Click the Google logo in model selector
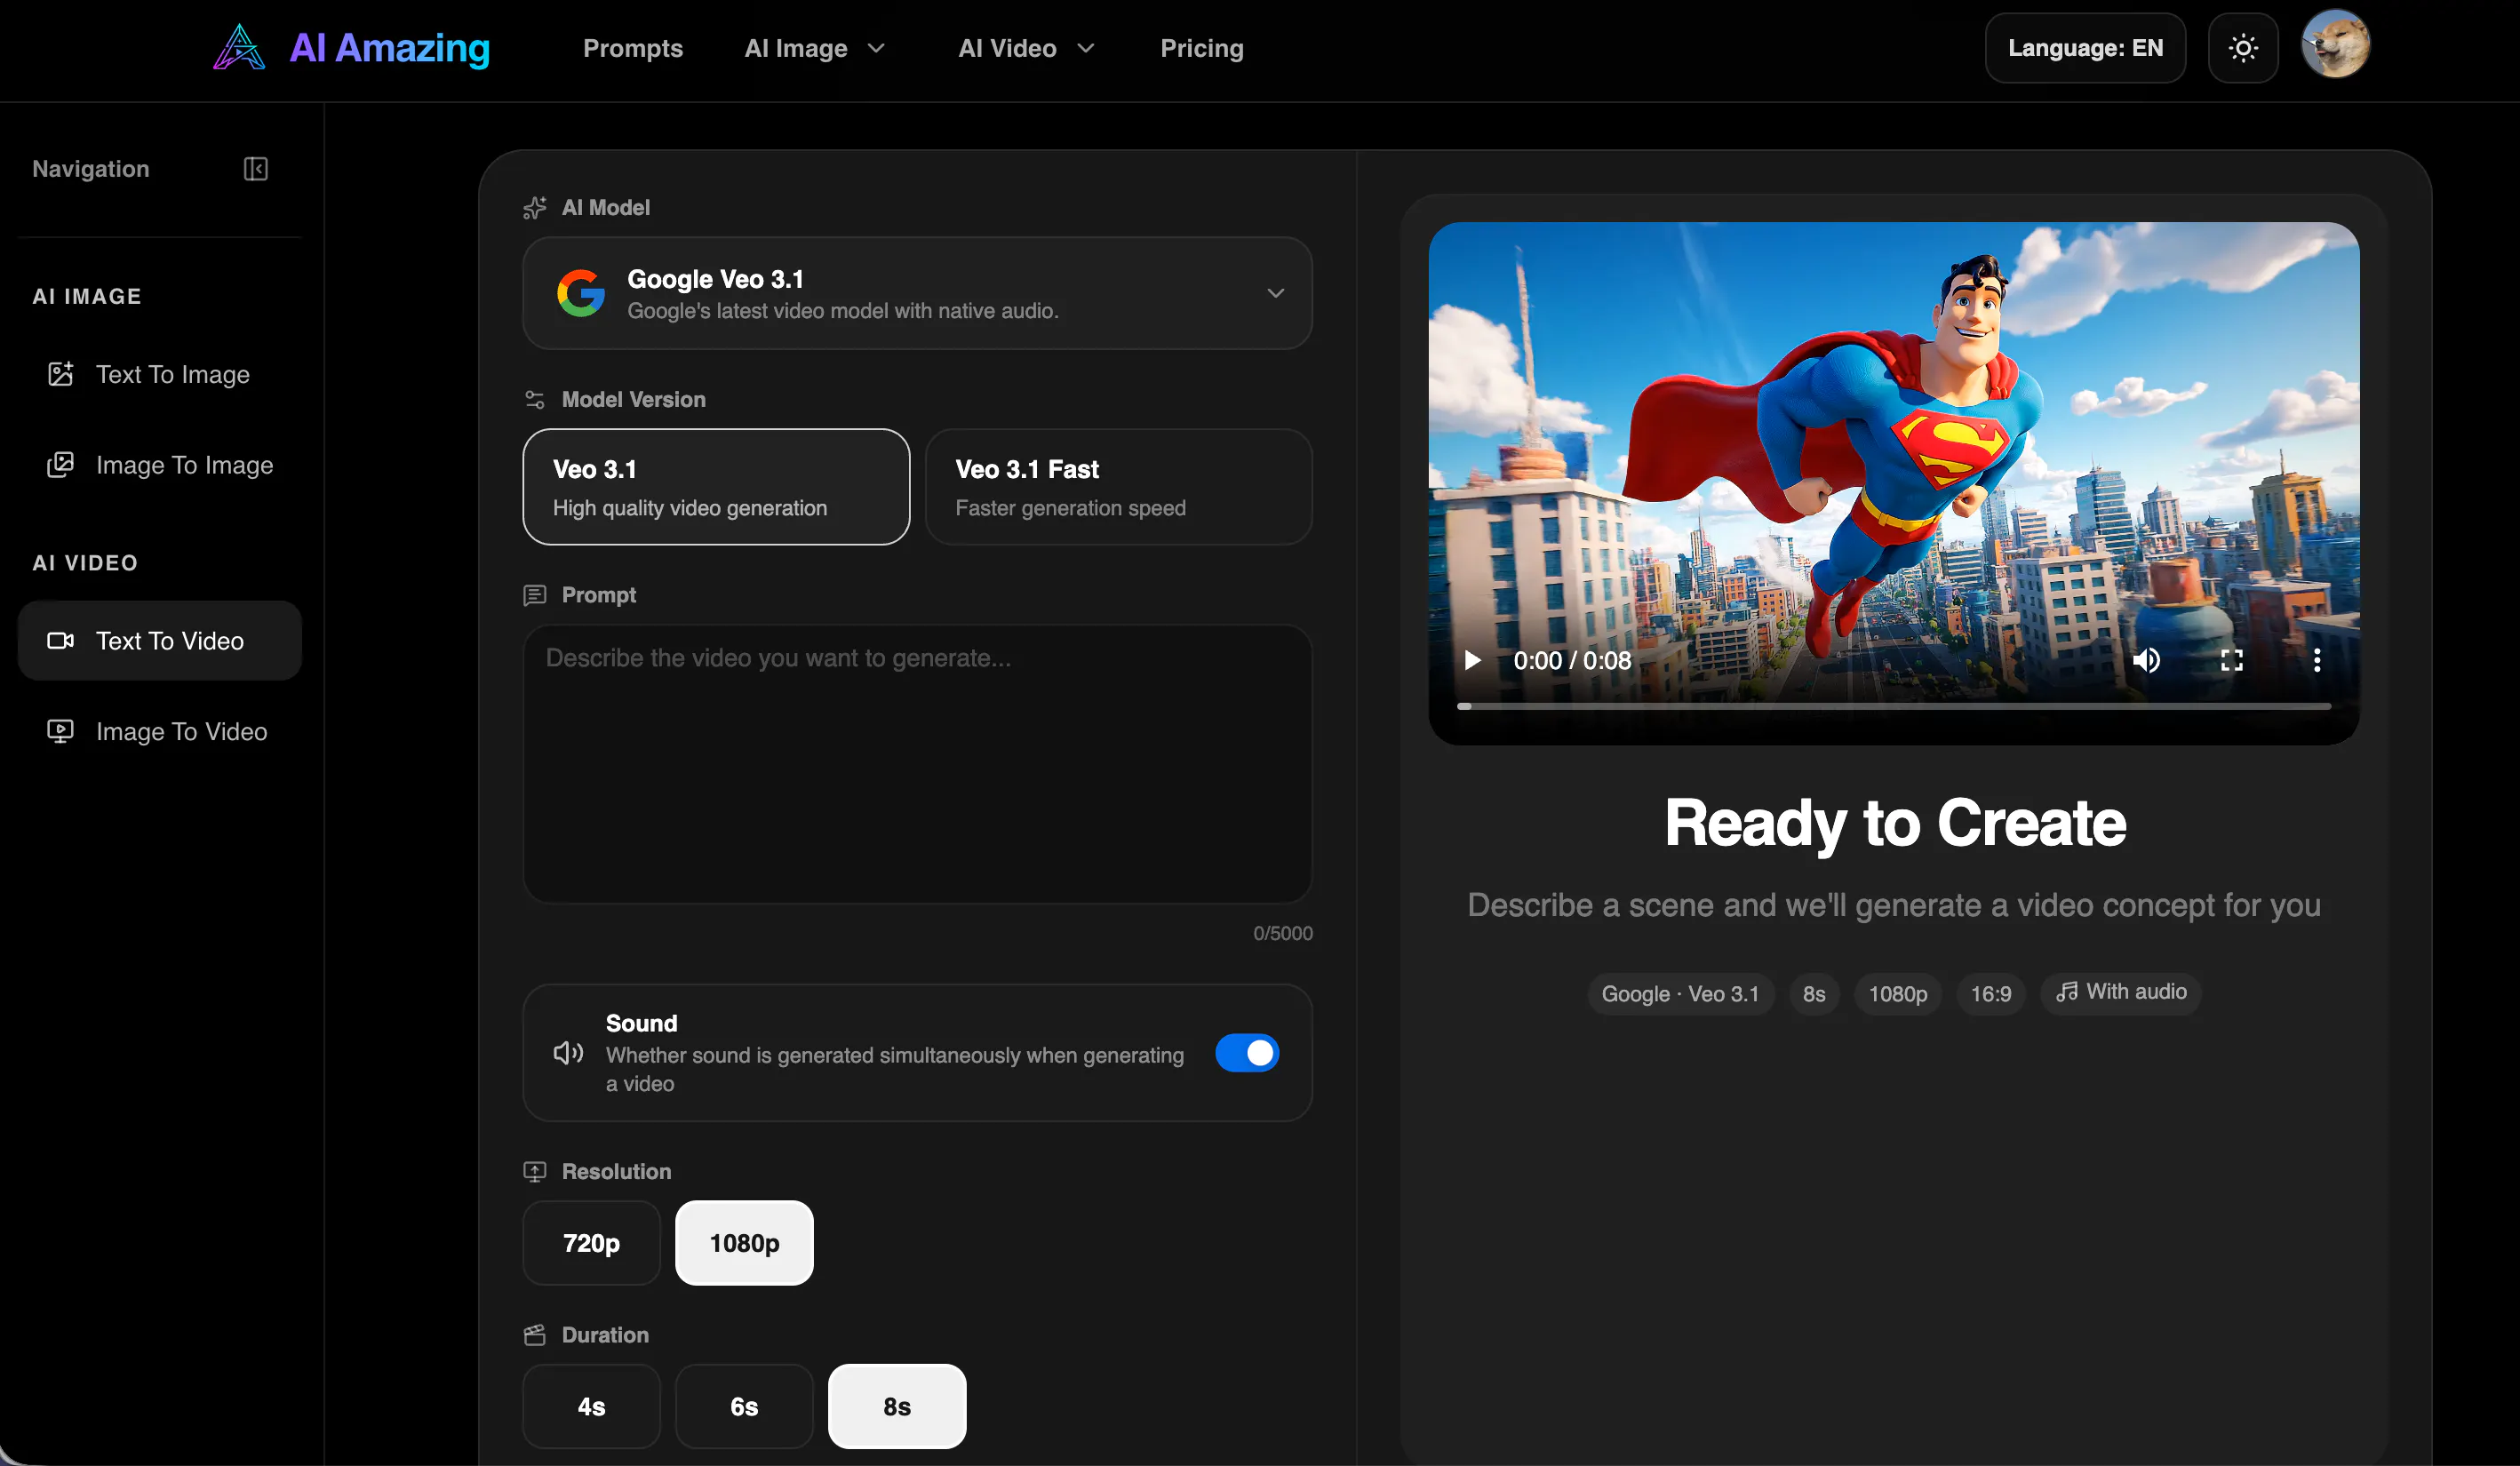This screenshot has height=1466, width=2520. click(x=581, y=293)
